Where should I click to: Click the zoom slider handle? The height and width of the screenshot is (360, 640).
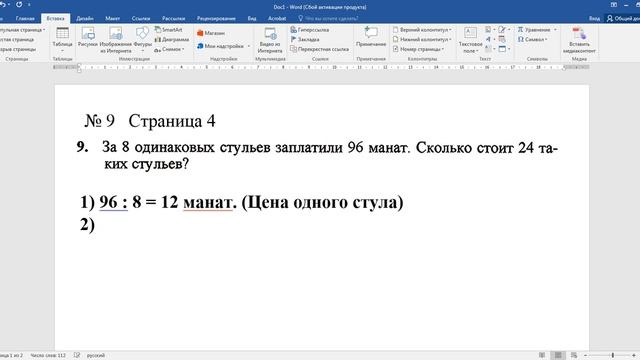pos(613,356)
